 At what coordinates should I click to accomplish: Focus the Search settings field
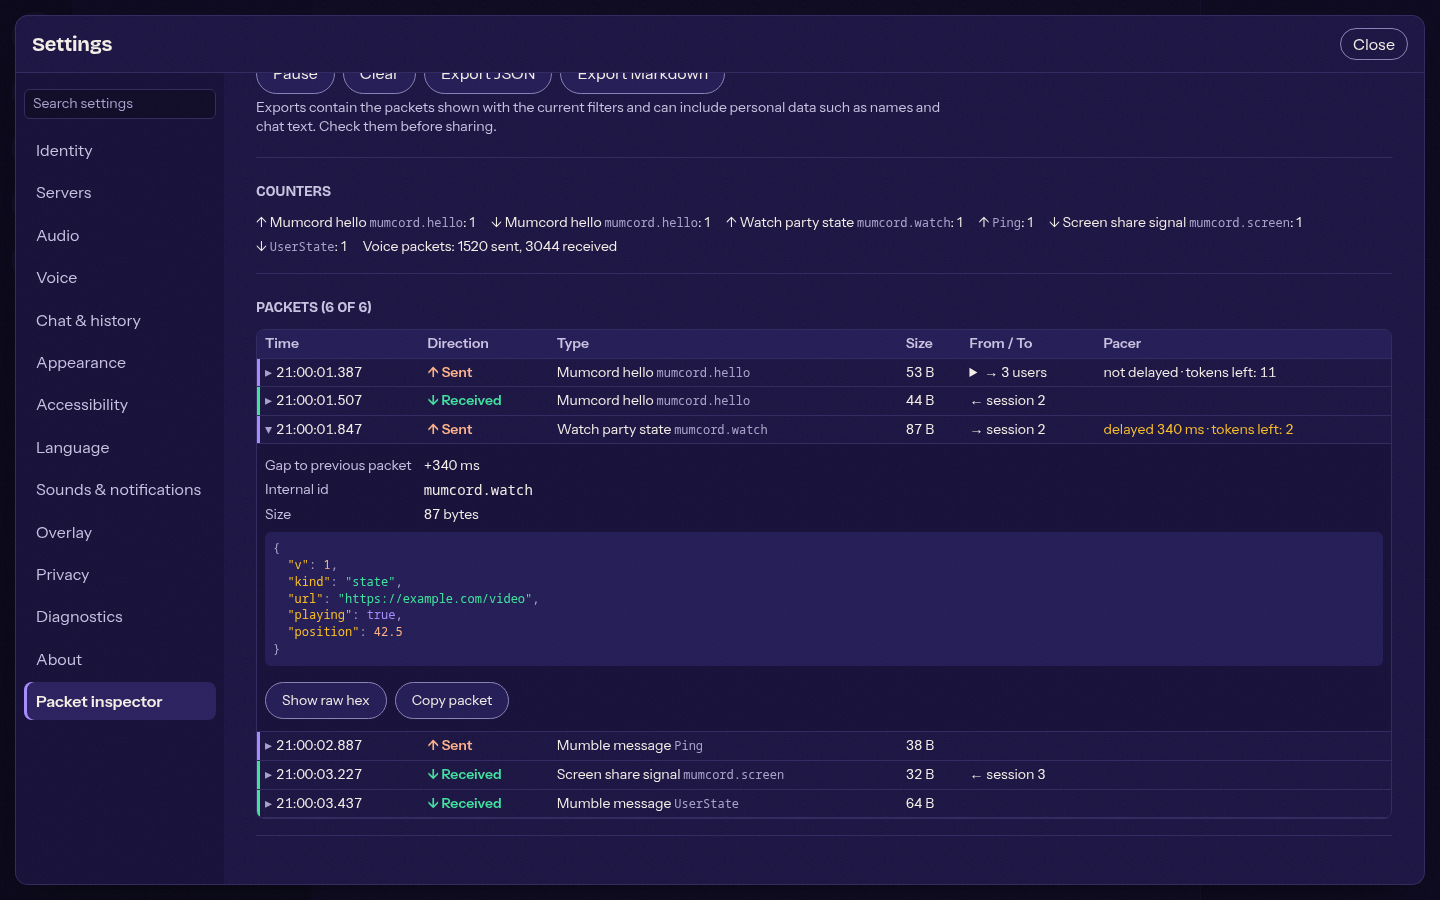pos(120,104)
